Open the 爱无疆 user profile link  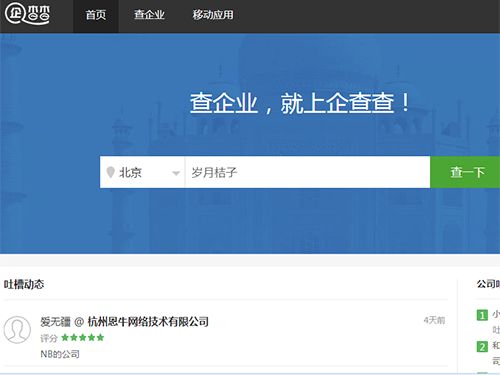pos(55,322)
